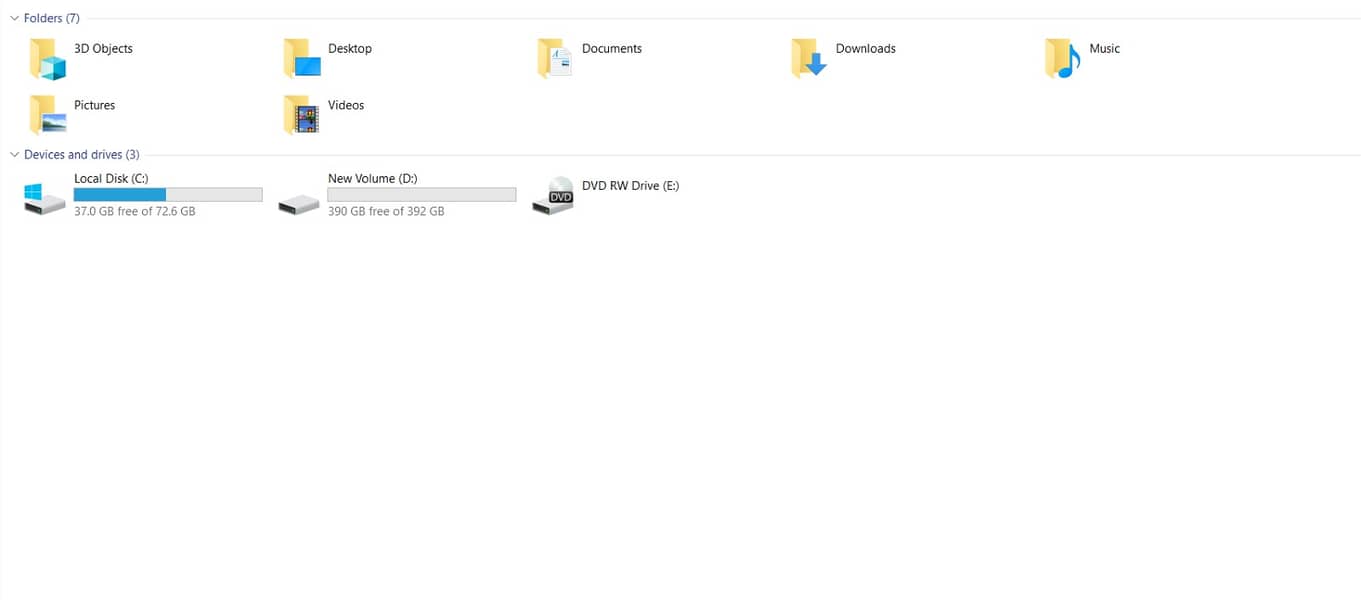This screenshot has height=600, width=1361.
Task: Select the Music folder icon
Action: [1062, 58]
